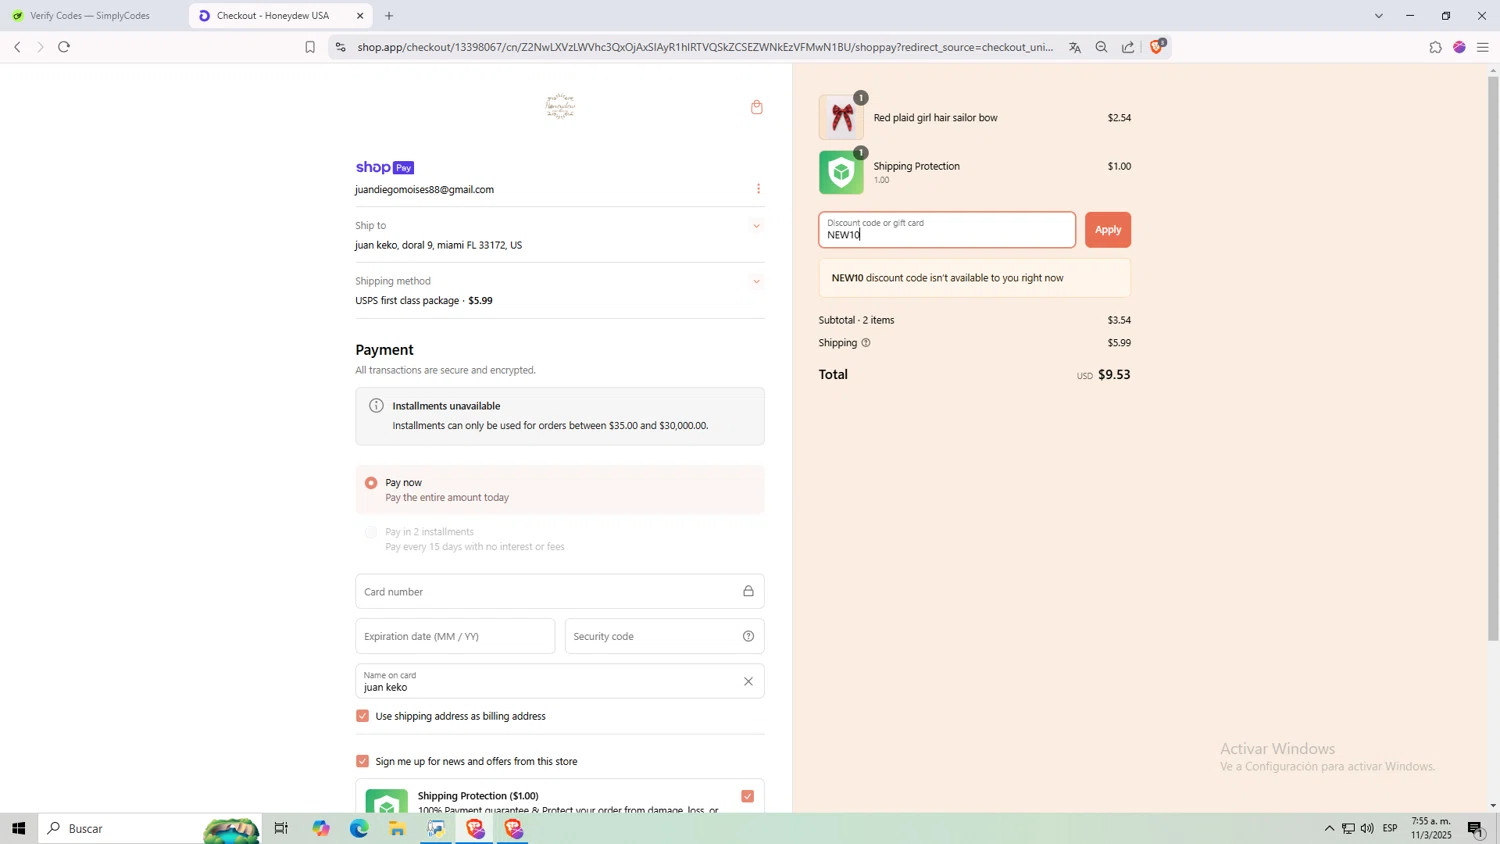
Task: Click the Shipping Protection shield logo
Action: pyautogui.click(x=387, y=802)
